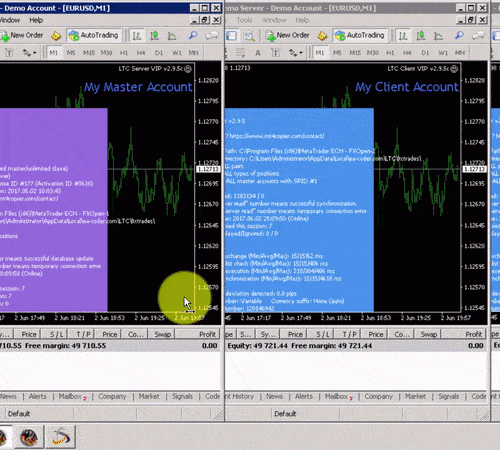
Task: Open Mailbox tab in Client terminal
Action: tap(338, 397)
